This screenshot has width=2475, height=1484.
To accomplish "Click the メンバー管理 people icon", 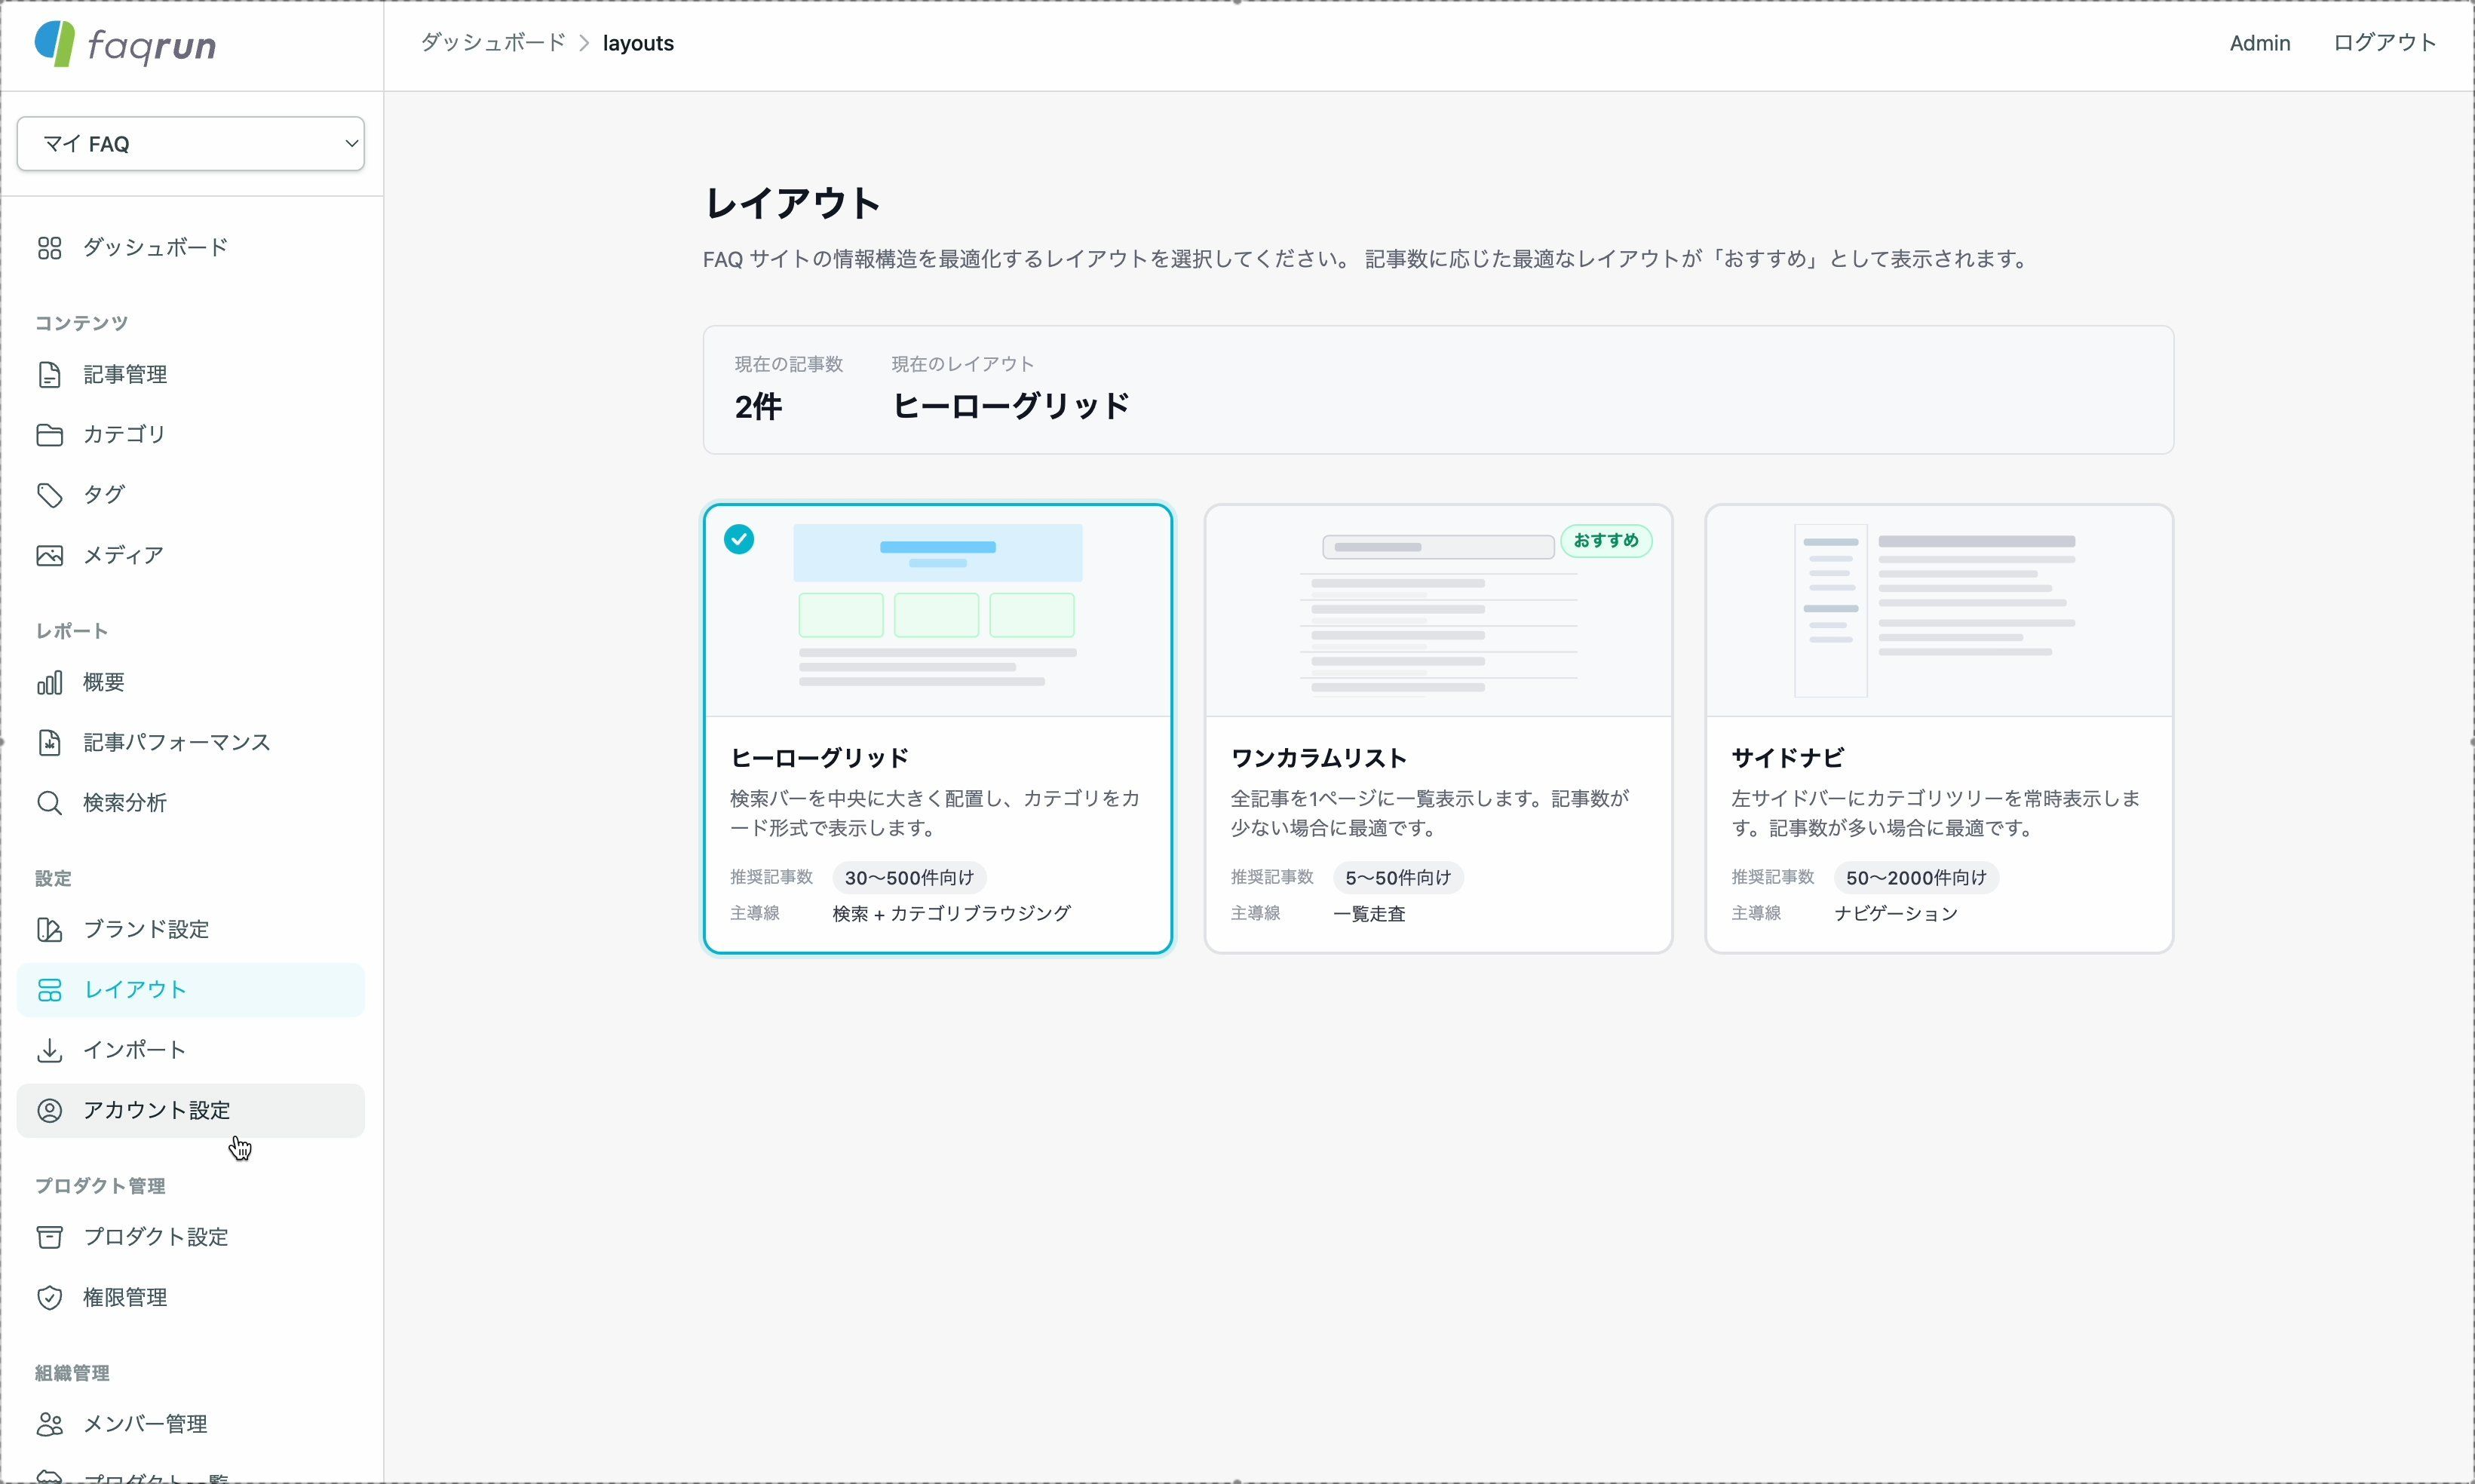I will point(49,1425).
